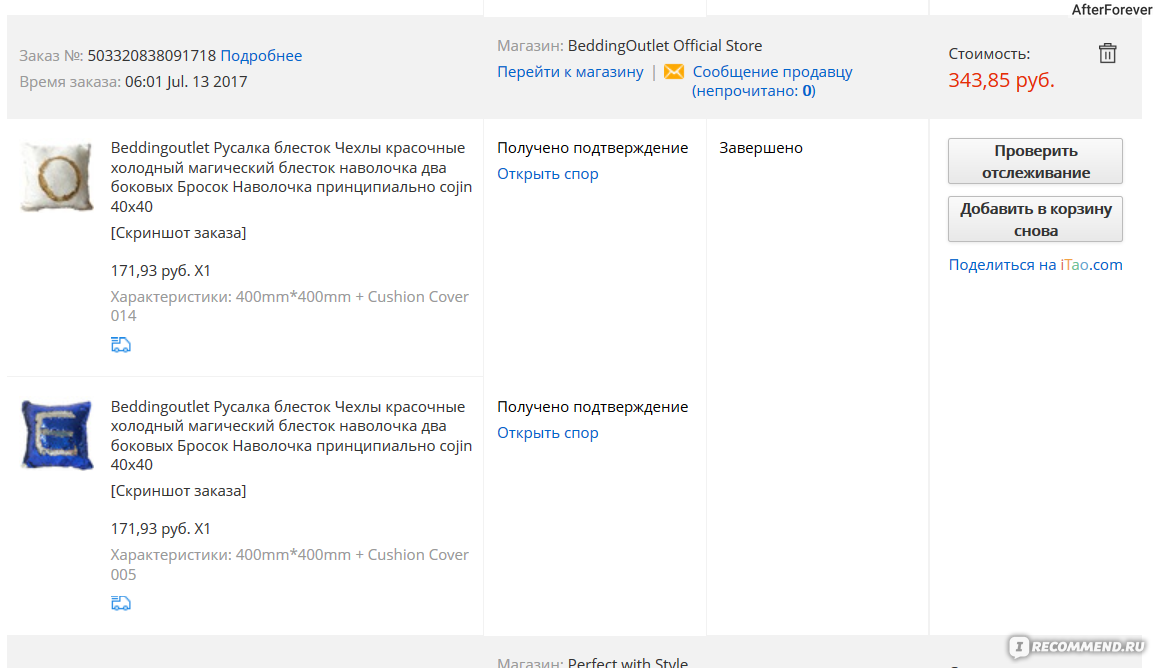Click price 171,93 руб. X1 of white pillow
1156x668 pixels.
pos(161,271)
